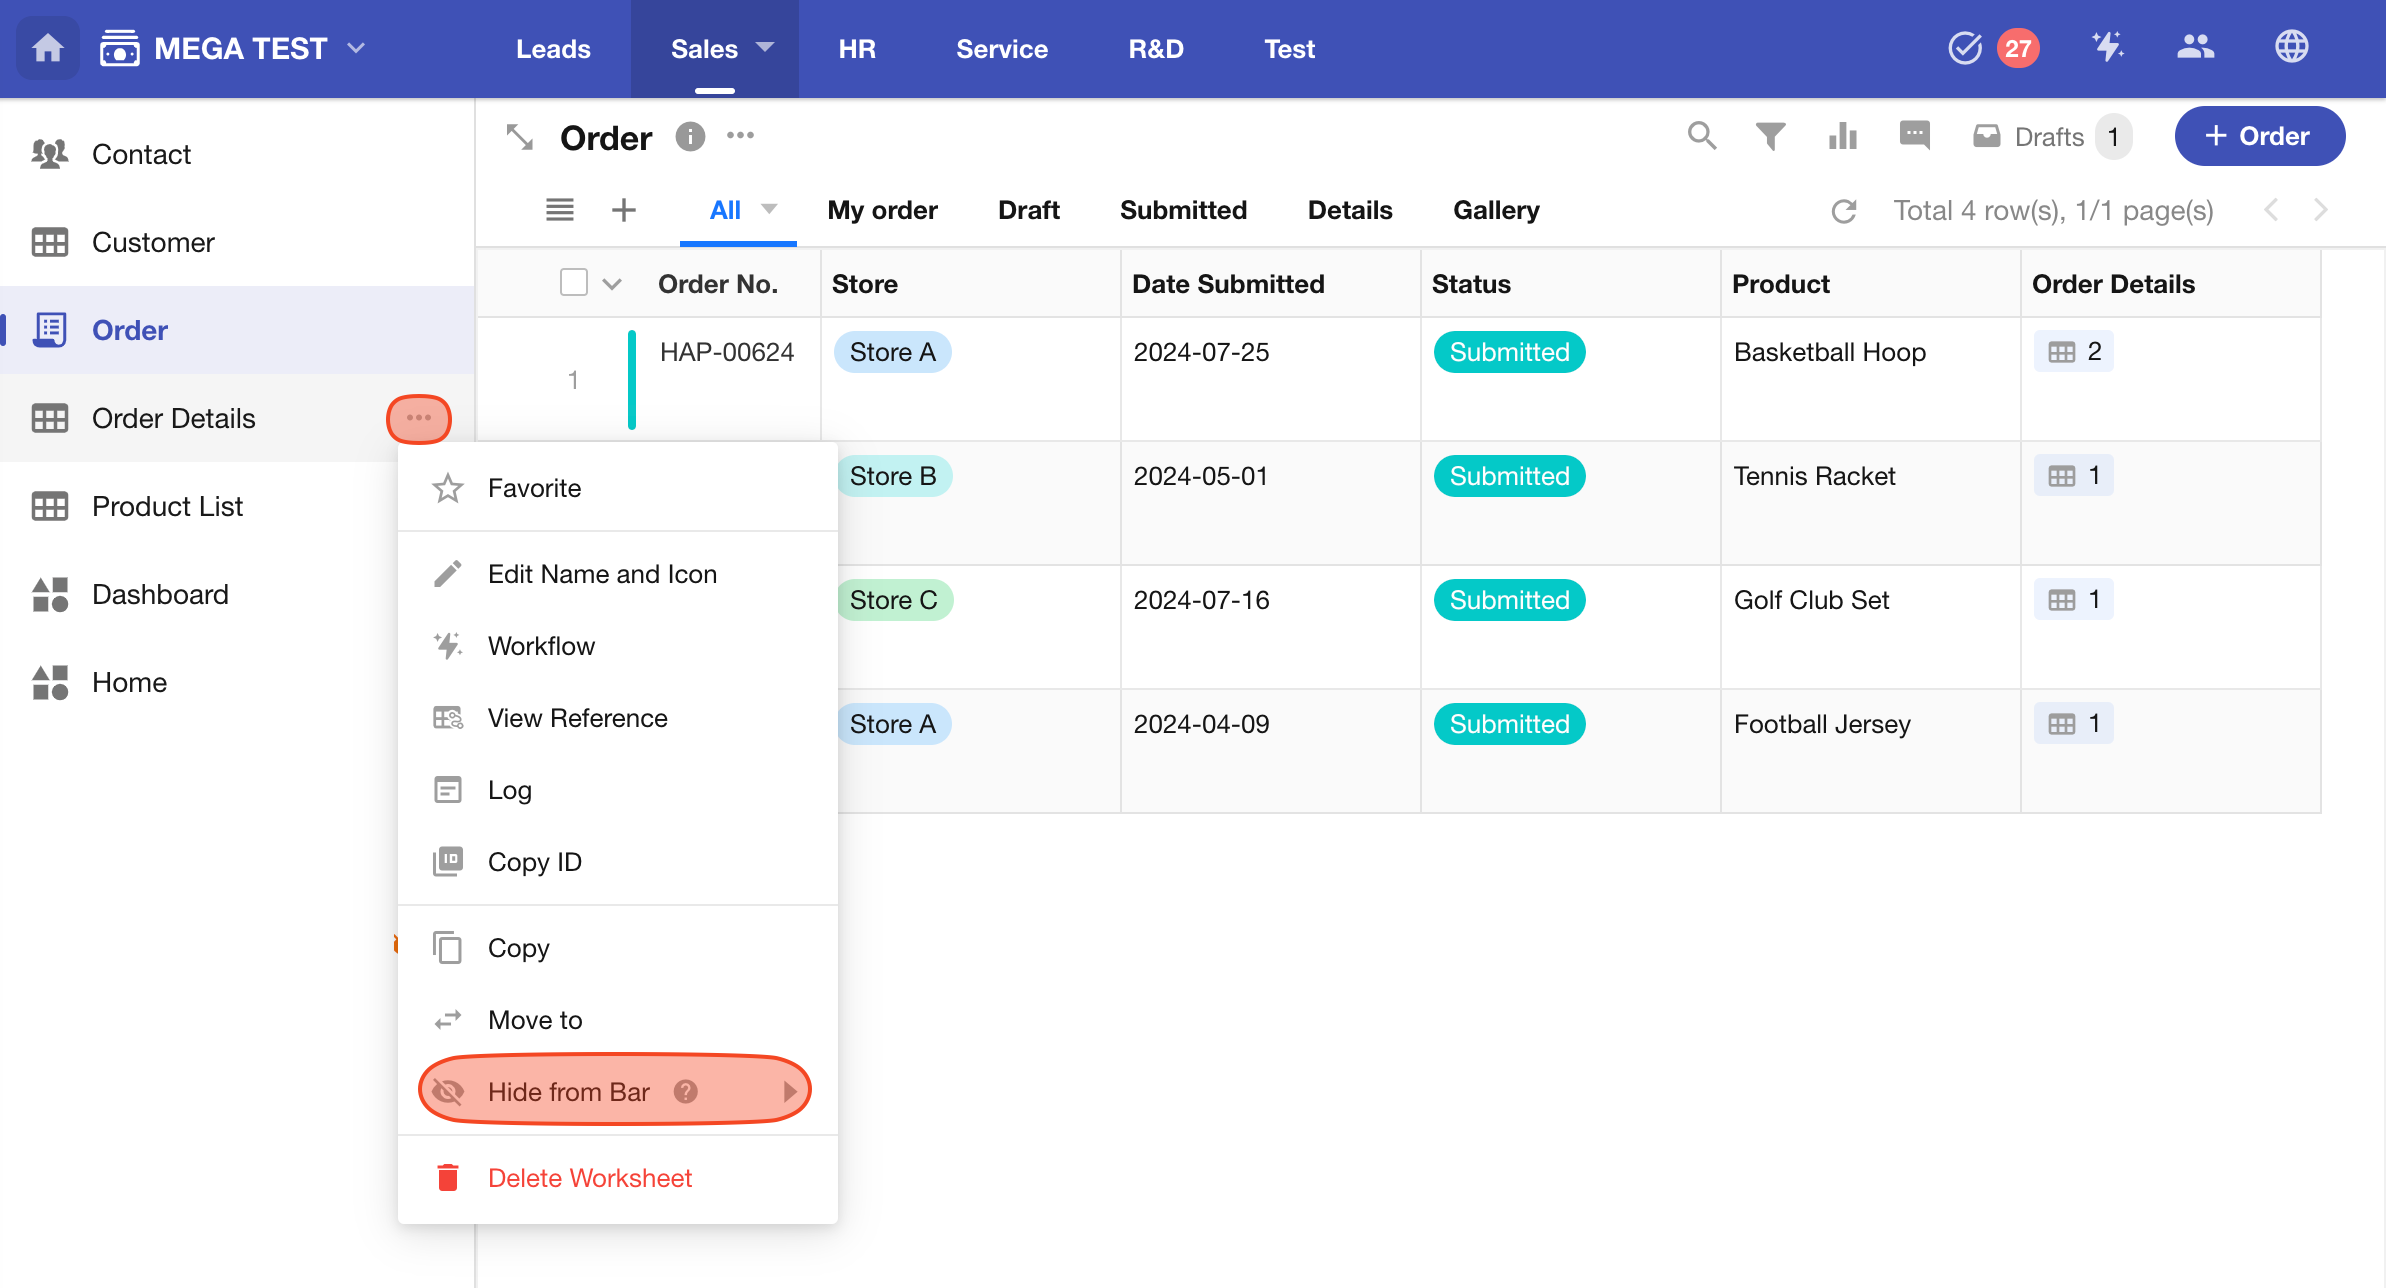The width and height of the screenshot is (2386, 1288).
Task: Click Delete Worksheet in the menu
Action: 589,1178
